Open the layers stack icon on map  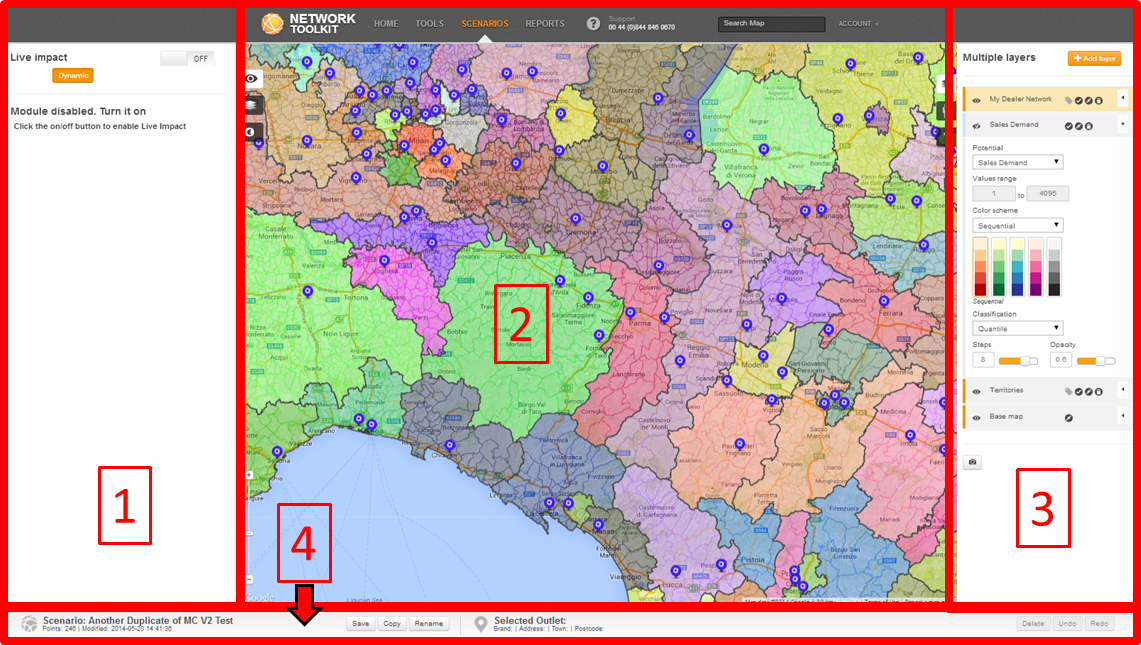click(x=250, y=104)
